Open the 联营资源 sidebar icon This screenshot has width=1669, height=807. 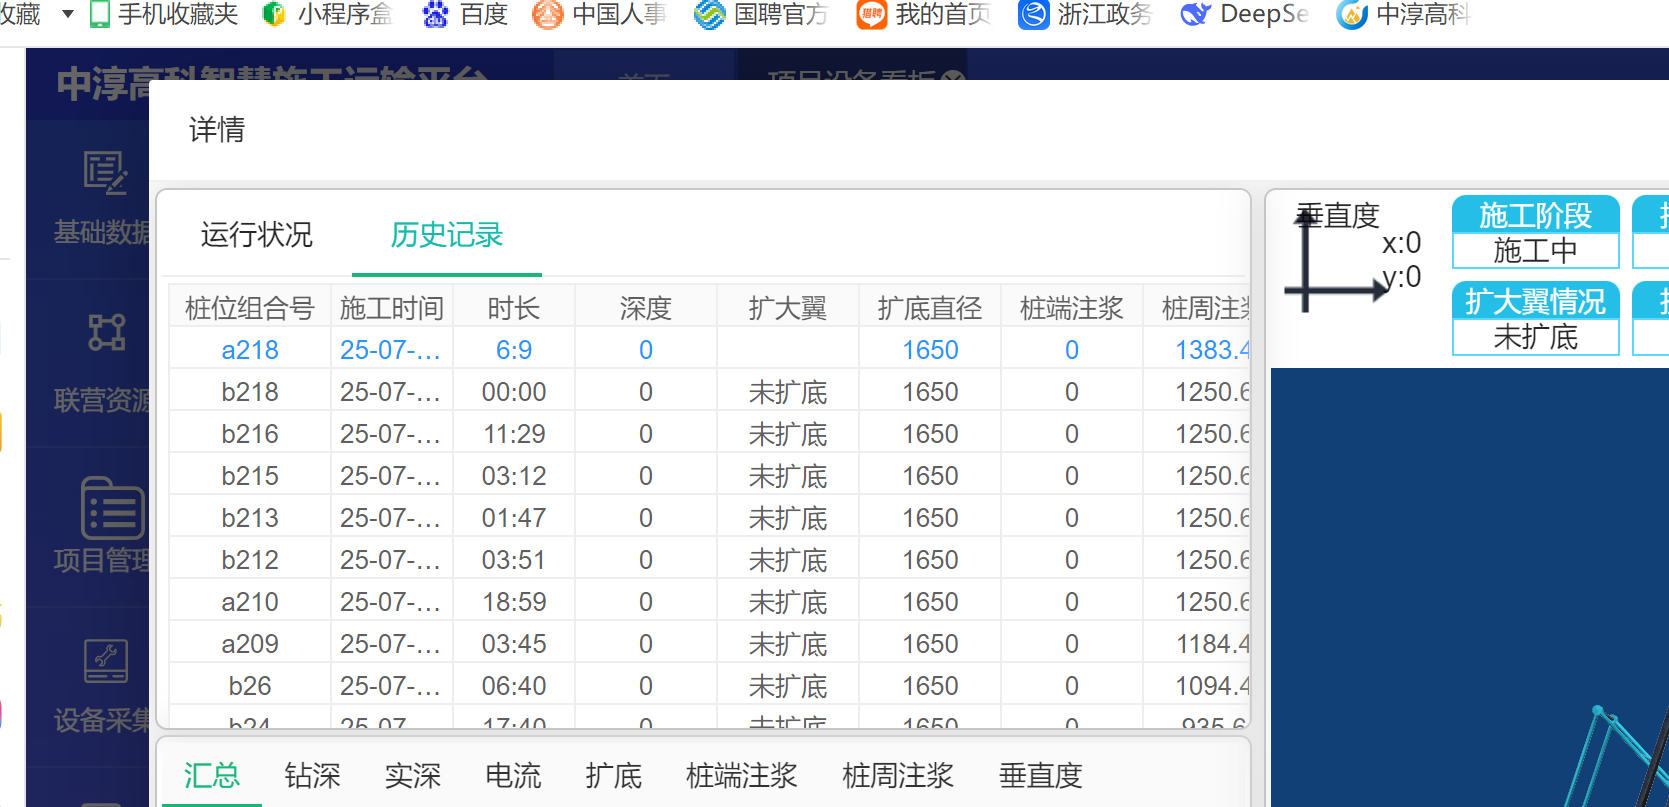(x=106, y=333)
